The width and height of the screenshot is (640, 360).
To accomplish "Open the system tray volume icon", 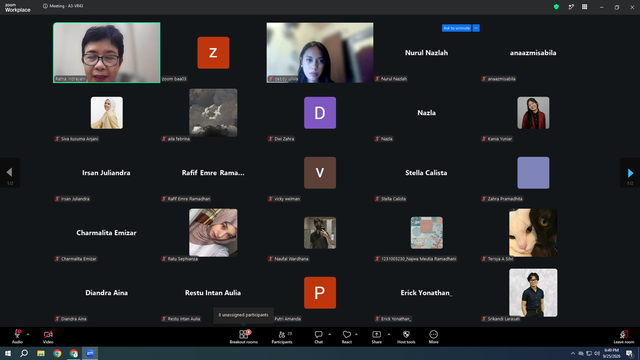I will coord(597,353).
